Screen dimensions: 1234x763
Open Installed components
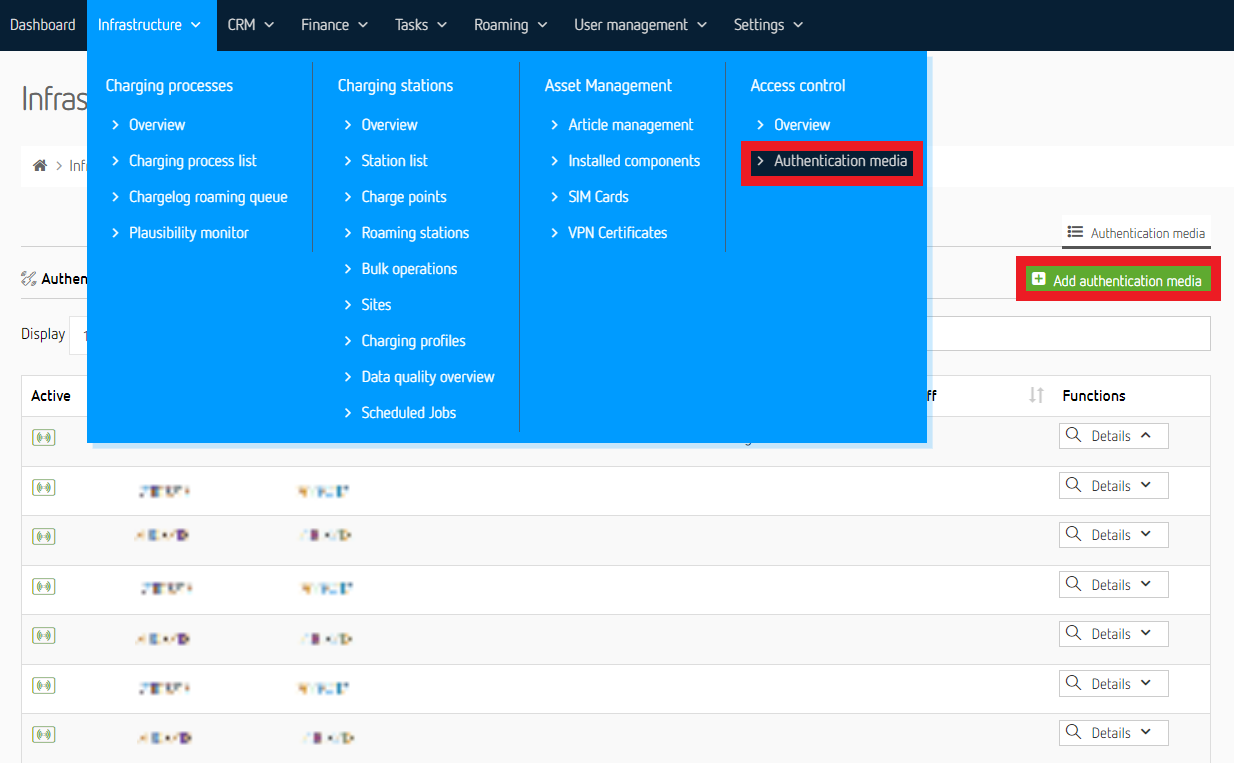click(x=634, y=161)
